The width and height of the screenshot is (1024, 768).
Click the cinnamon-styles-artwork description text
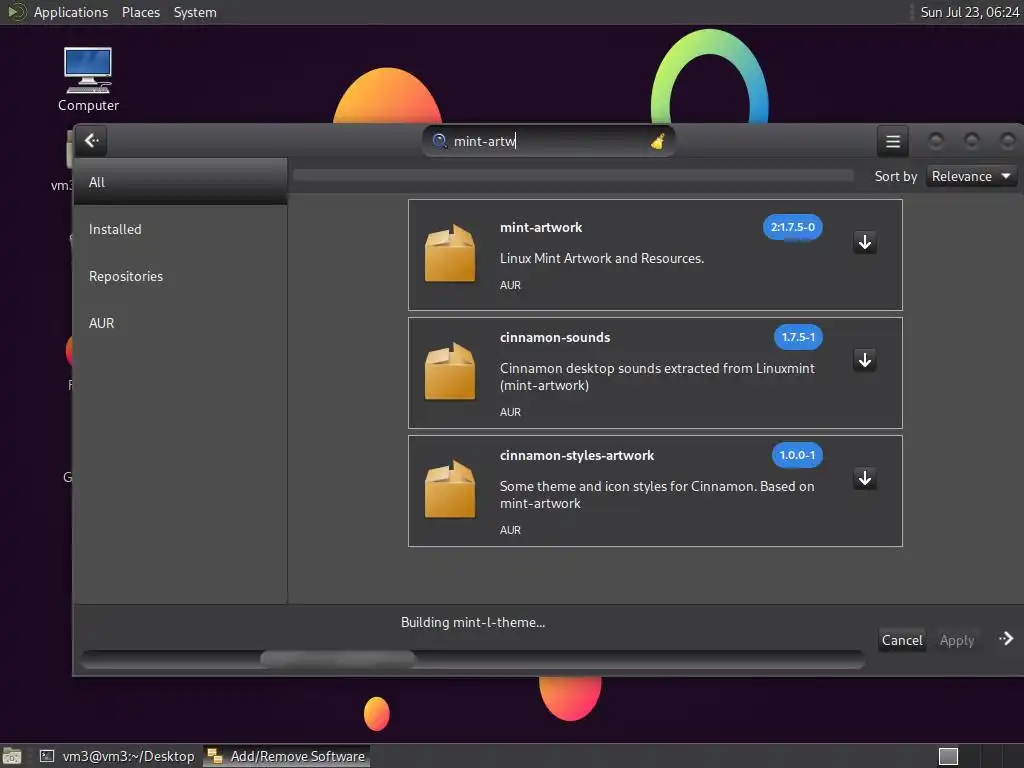pyautogui.click(x=657, y=494)
